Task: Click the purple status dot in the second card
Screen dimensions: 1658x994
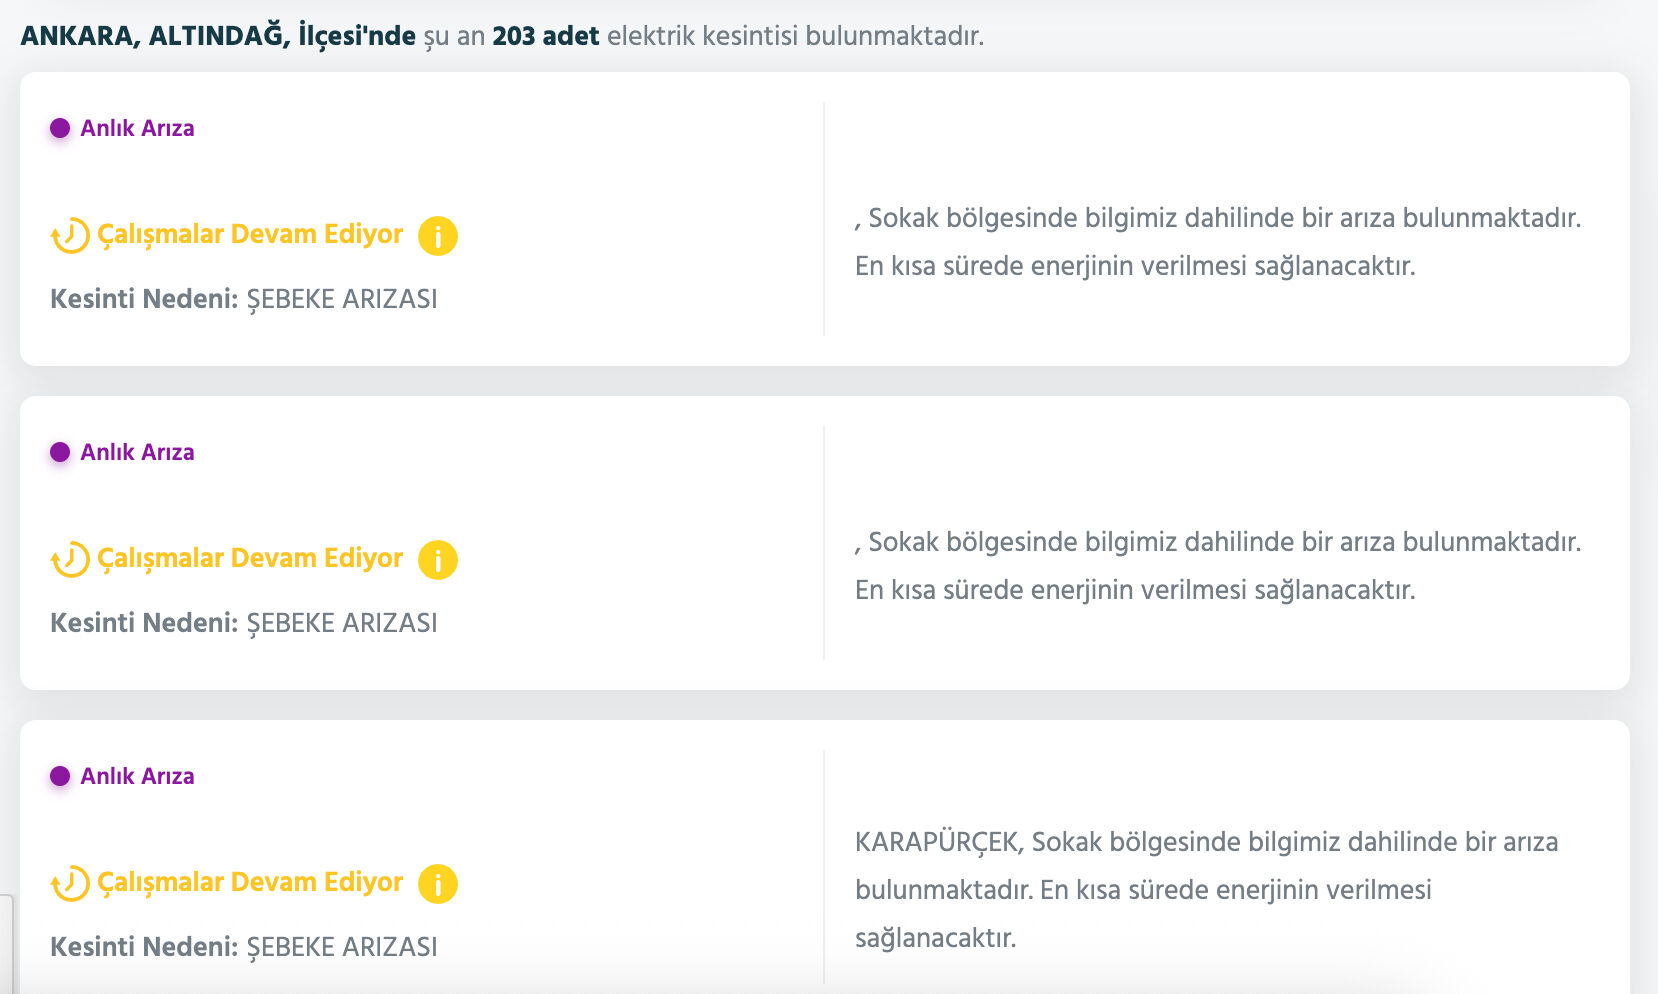Action: (61, 452)
